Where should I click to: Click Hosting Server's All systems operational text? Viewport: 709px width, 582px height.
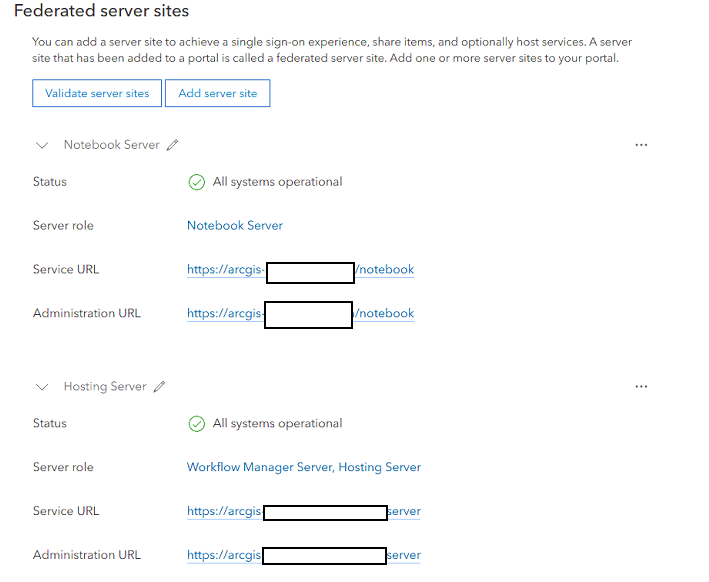click(278, 424)
